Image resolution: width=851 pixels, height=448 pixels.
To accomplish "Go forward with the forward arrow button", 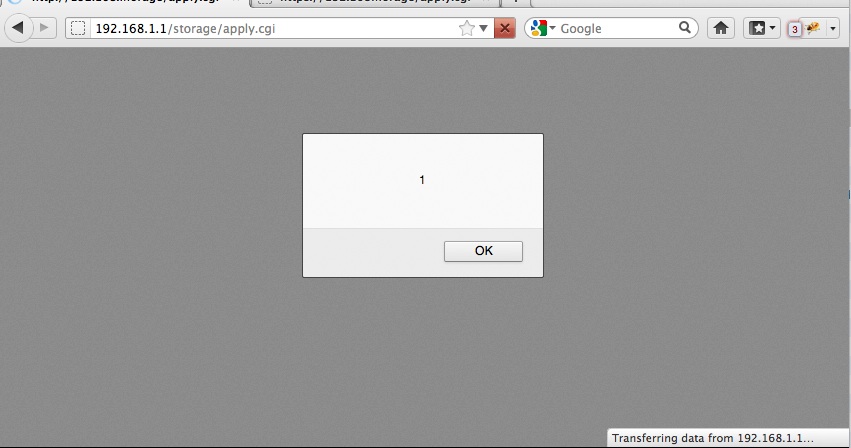I will point(45,28).
